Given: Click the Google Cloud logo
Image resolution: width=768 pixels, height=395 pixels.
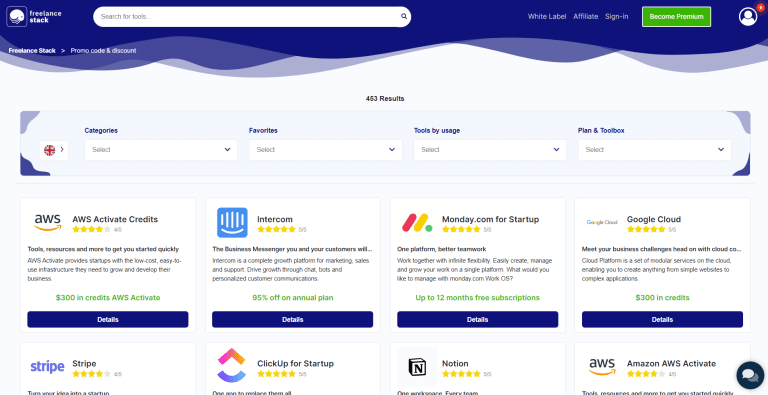Looking at the screenshot, I should pyautogui.click(x=602, y=222).
